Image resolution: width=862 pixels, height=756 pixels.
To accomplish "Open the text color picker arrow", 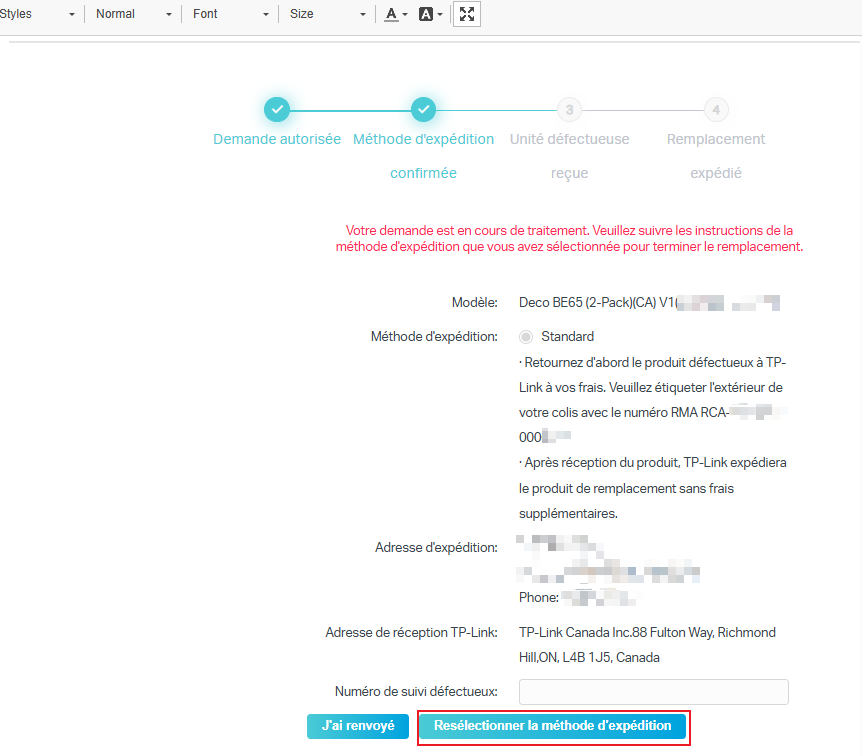I will coord(404,14).
